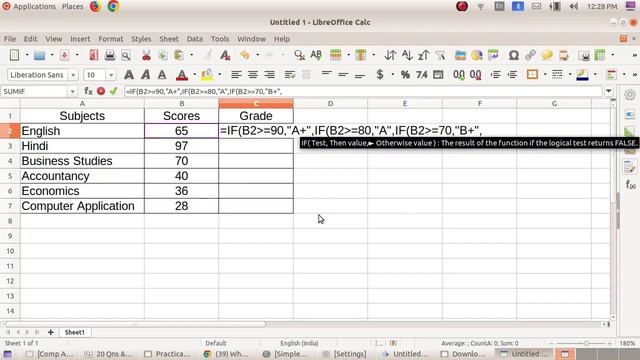The height and width of the screenshot is (360, 640).
Task: Toggle Align Right
Action: [x=269, y=75]
